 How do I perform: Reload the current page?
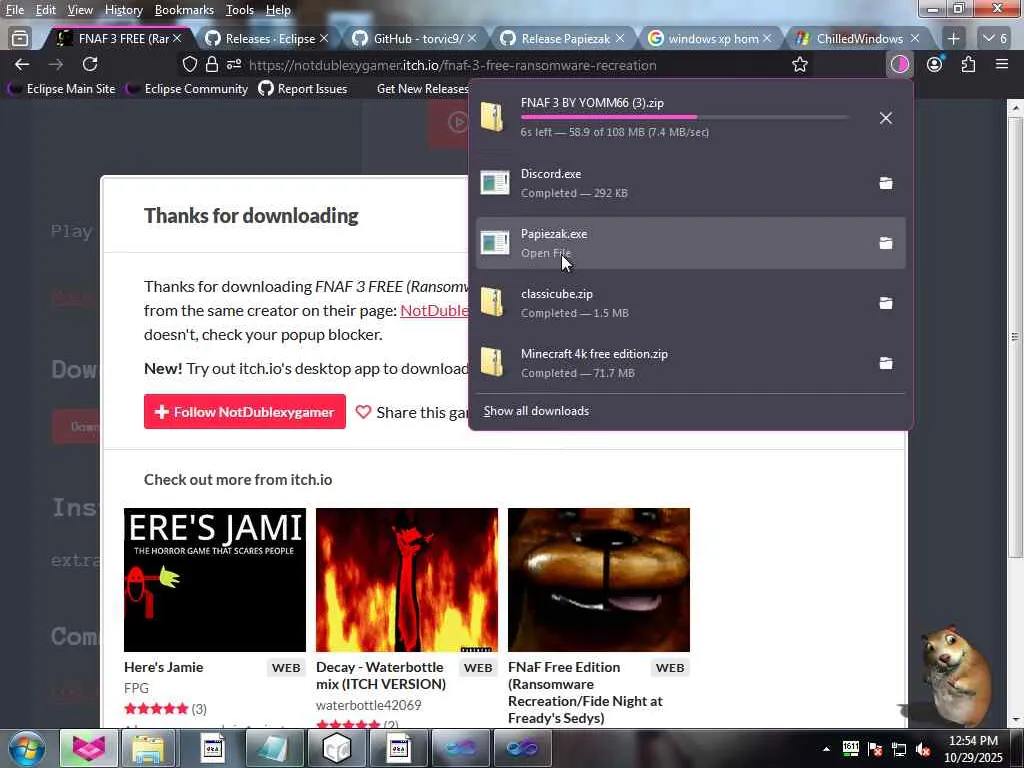click(x=90, y=64)
